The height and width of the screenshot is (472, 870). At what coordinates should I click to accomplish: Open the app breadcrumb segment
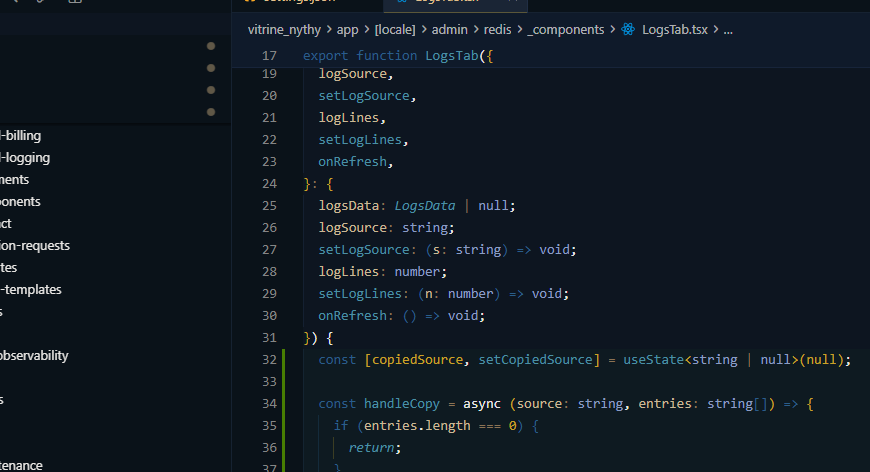coord(347,29)
